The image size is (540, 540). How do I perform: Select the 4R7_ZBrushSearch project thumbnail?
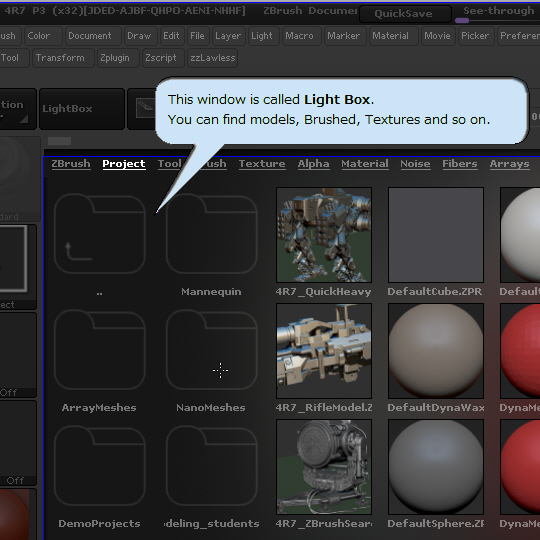pos(324,467)
